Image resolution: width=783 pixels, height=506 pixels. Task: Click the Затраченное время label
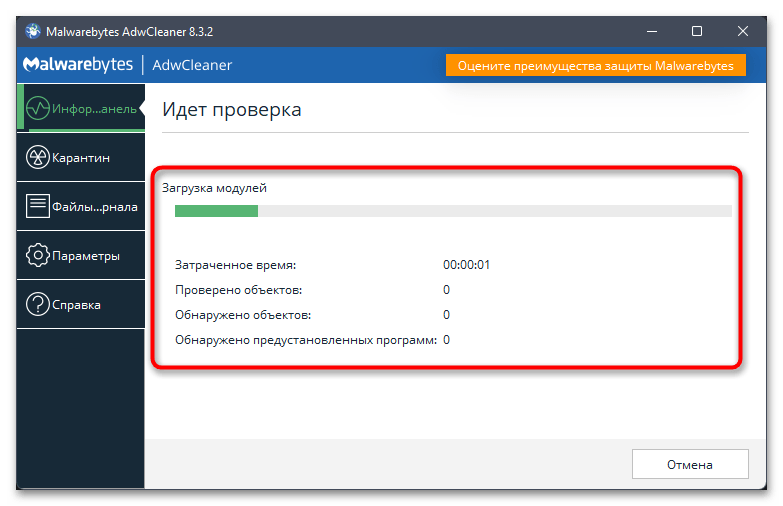pyautogui.click(x=235, y=265)
